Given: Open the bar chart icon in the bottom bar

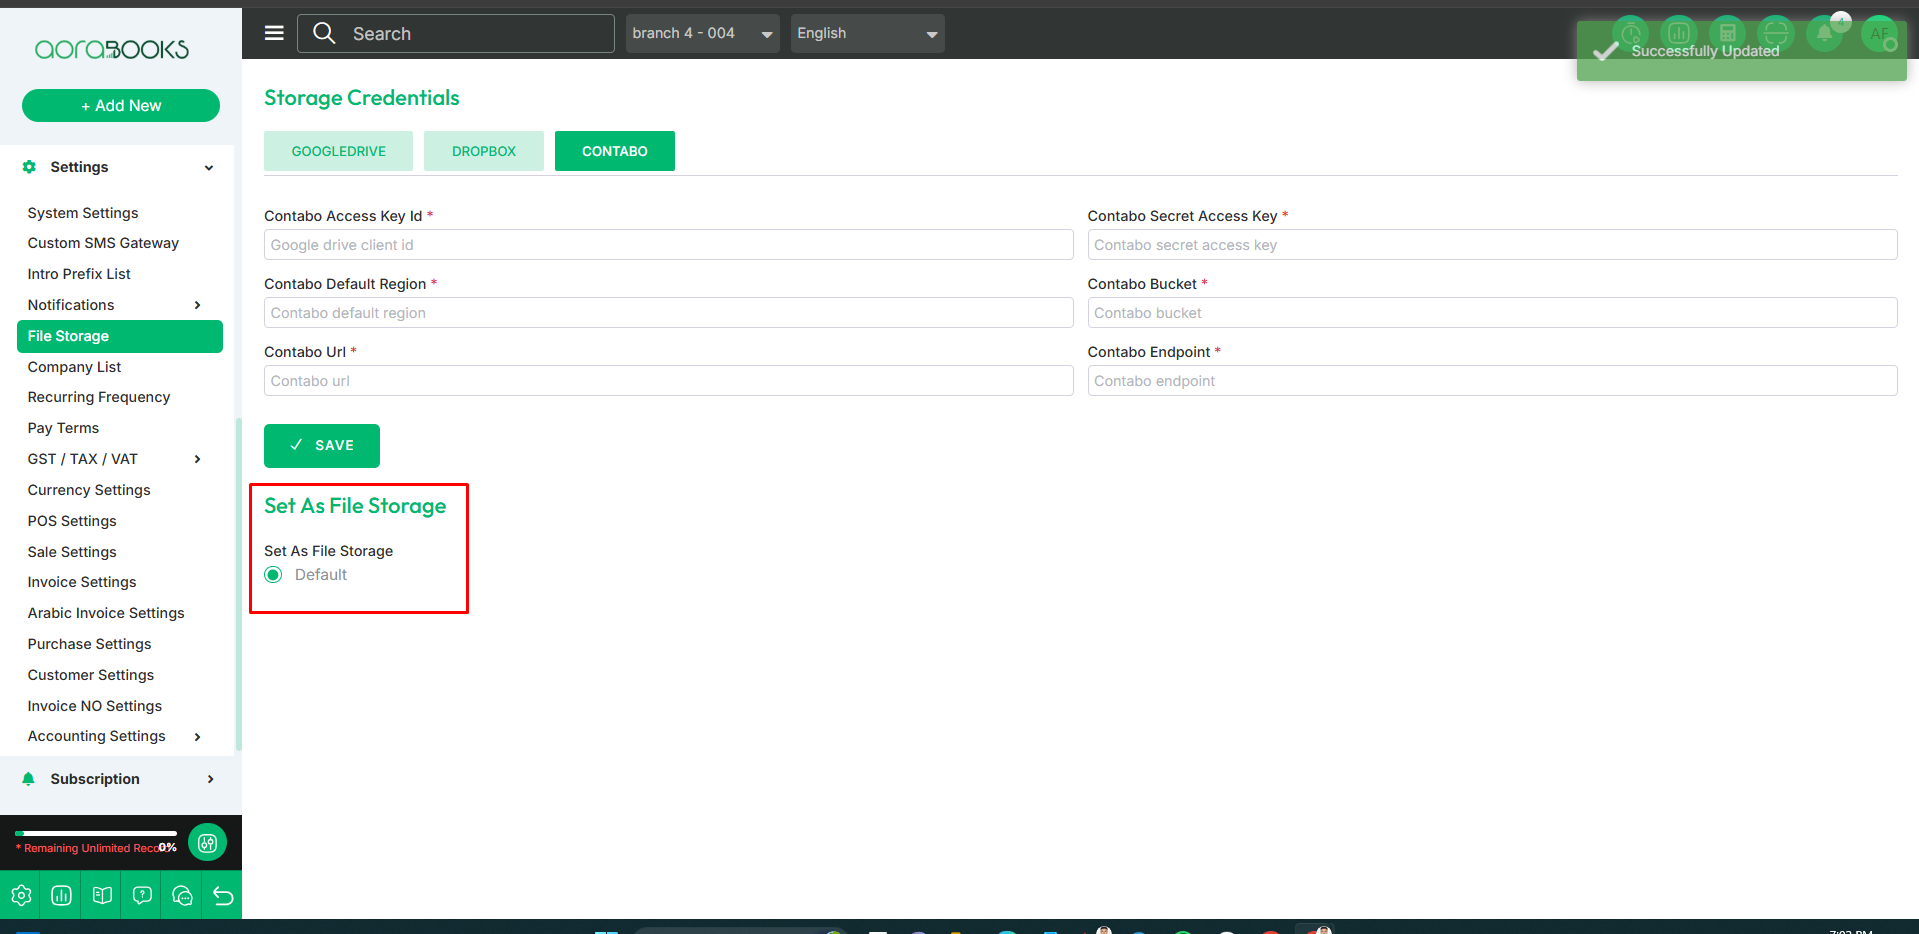Looking at the screenshot, I should click(61, 895).
